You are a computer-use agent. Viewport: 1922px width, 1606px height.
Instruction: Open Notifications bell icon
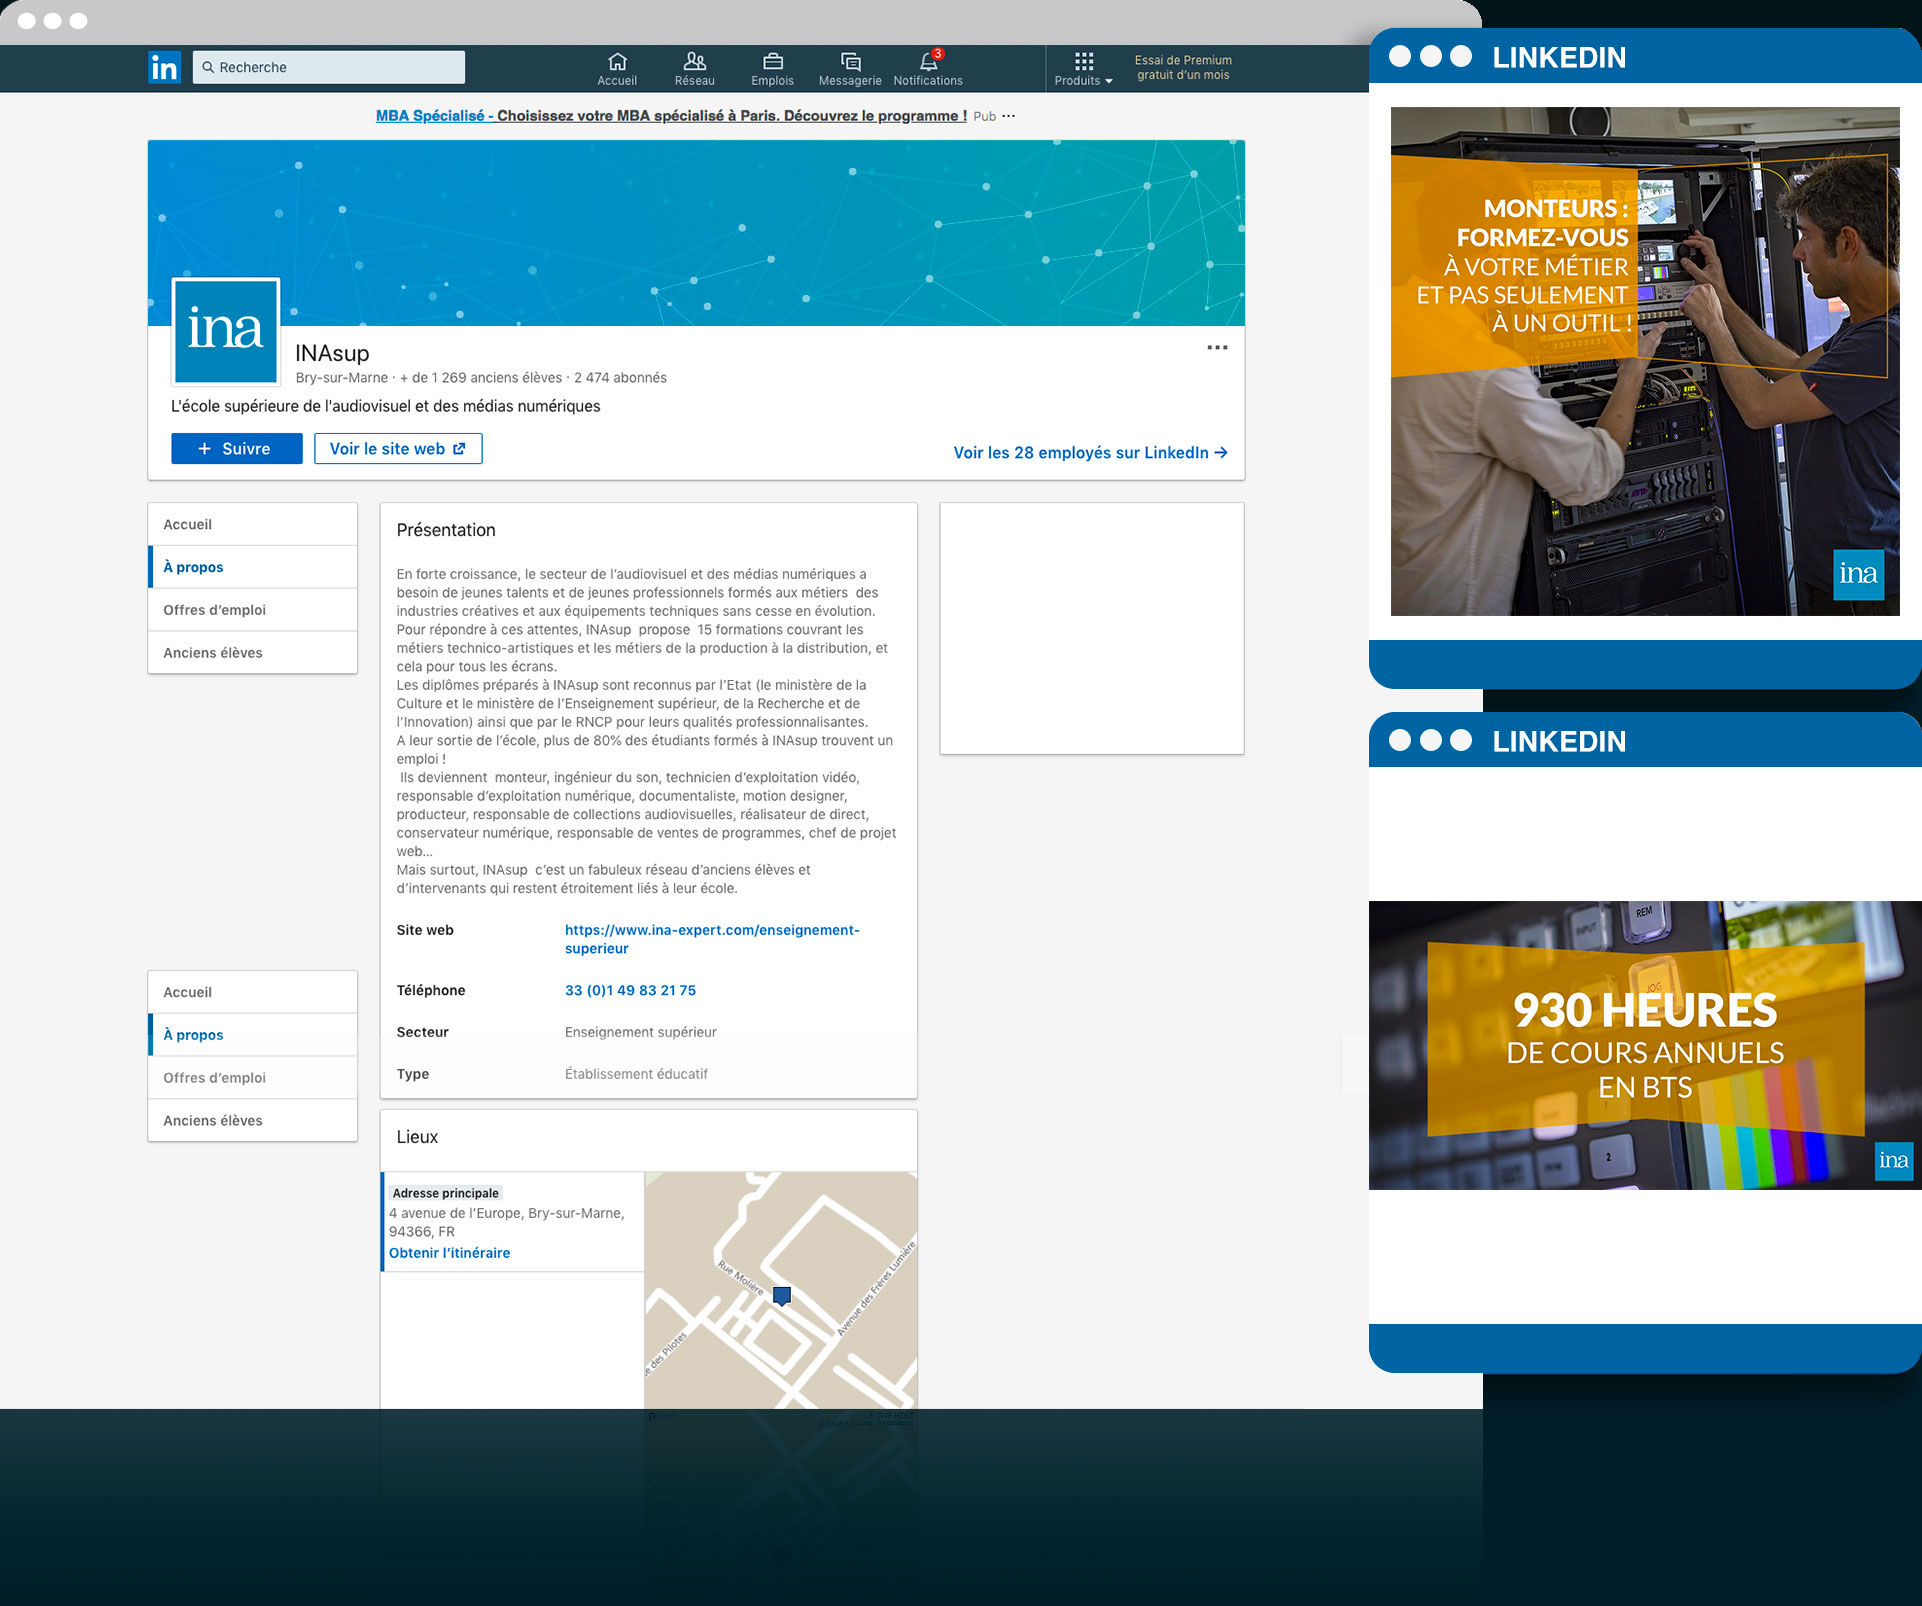928,69
